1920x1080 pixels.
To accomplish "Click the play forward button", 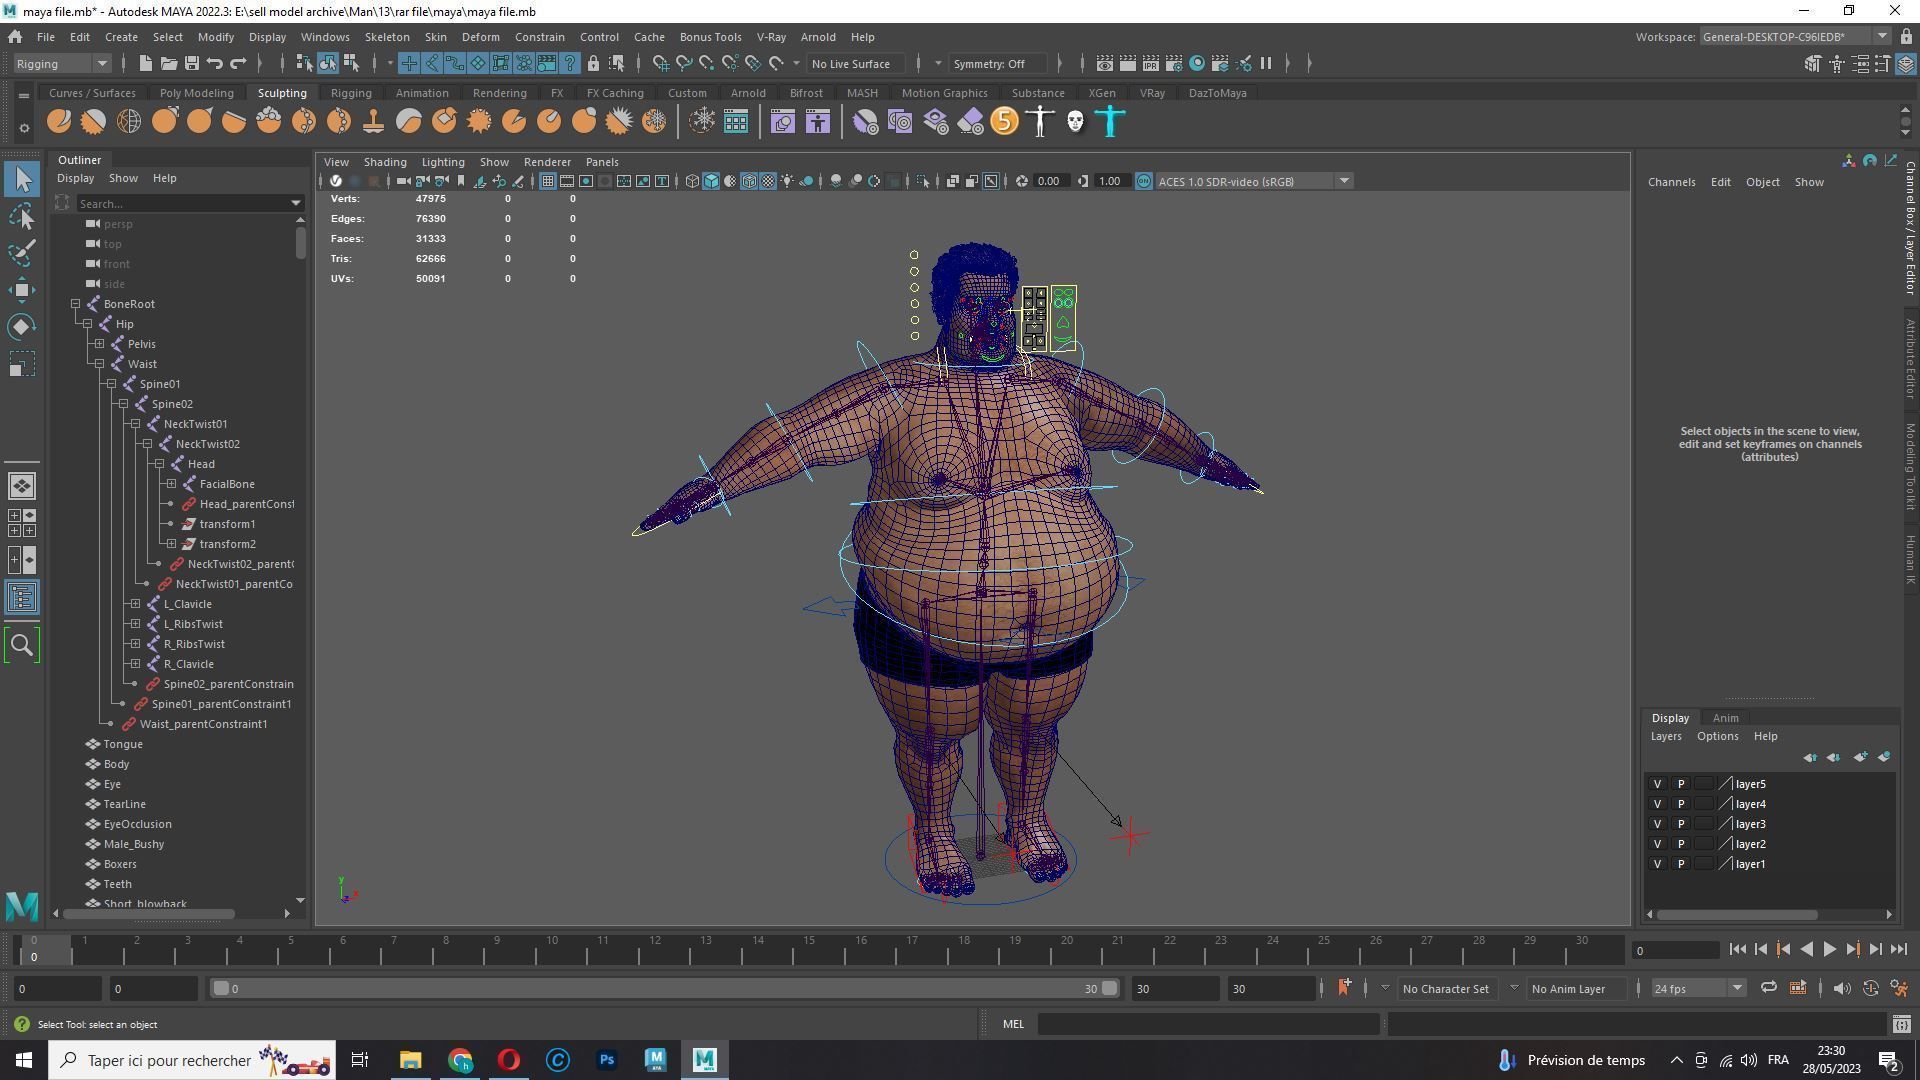I will click(1829, 950).
